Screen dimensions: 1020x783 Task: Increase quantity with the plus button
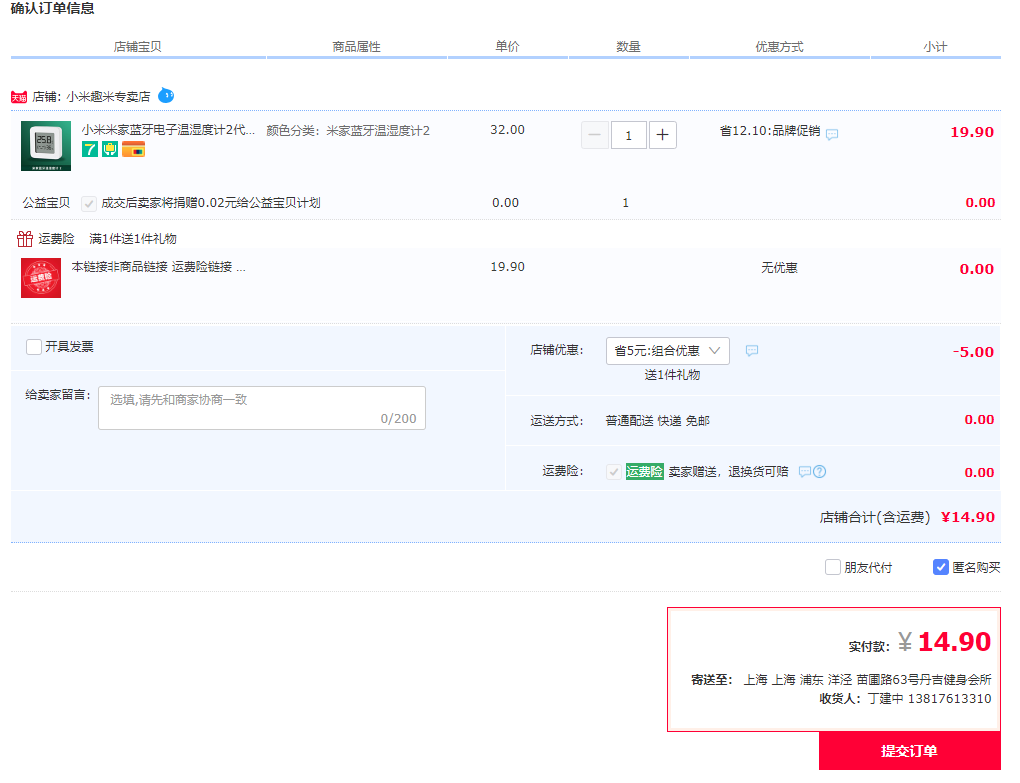(662, 135)
